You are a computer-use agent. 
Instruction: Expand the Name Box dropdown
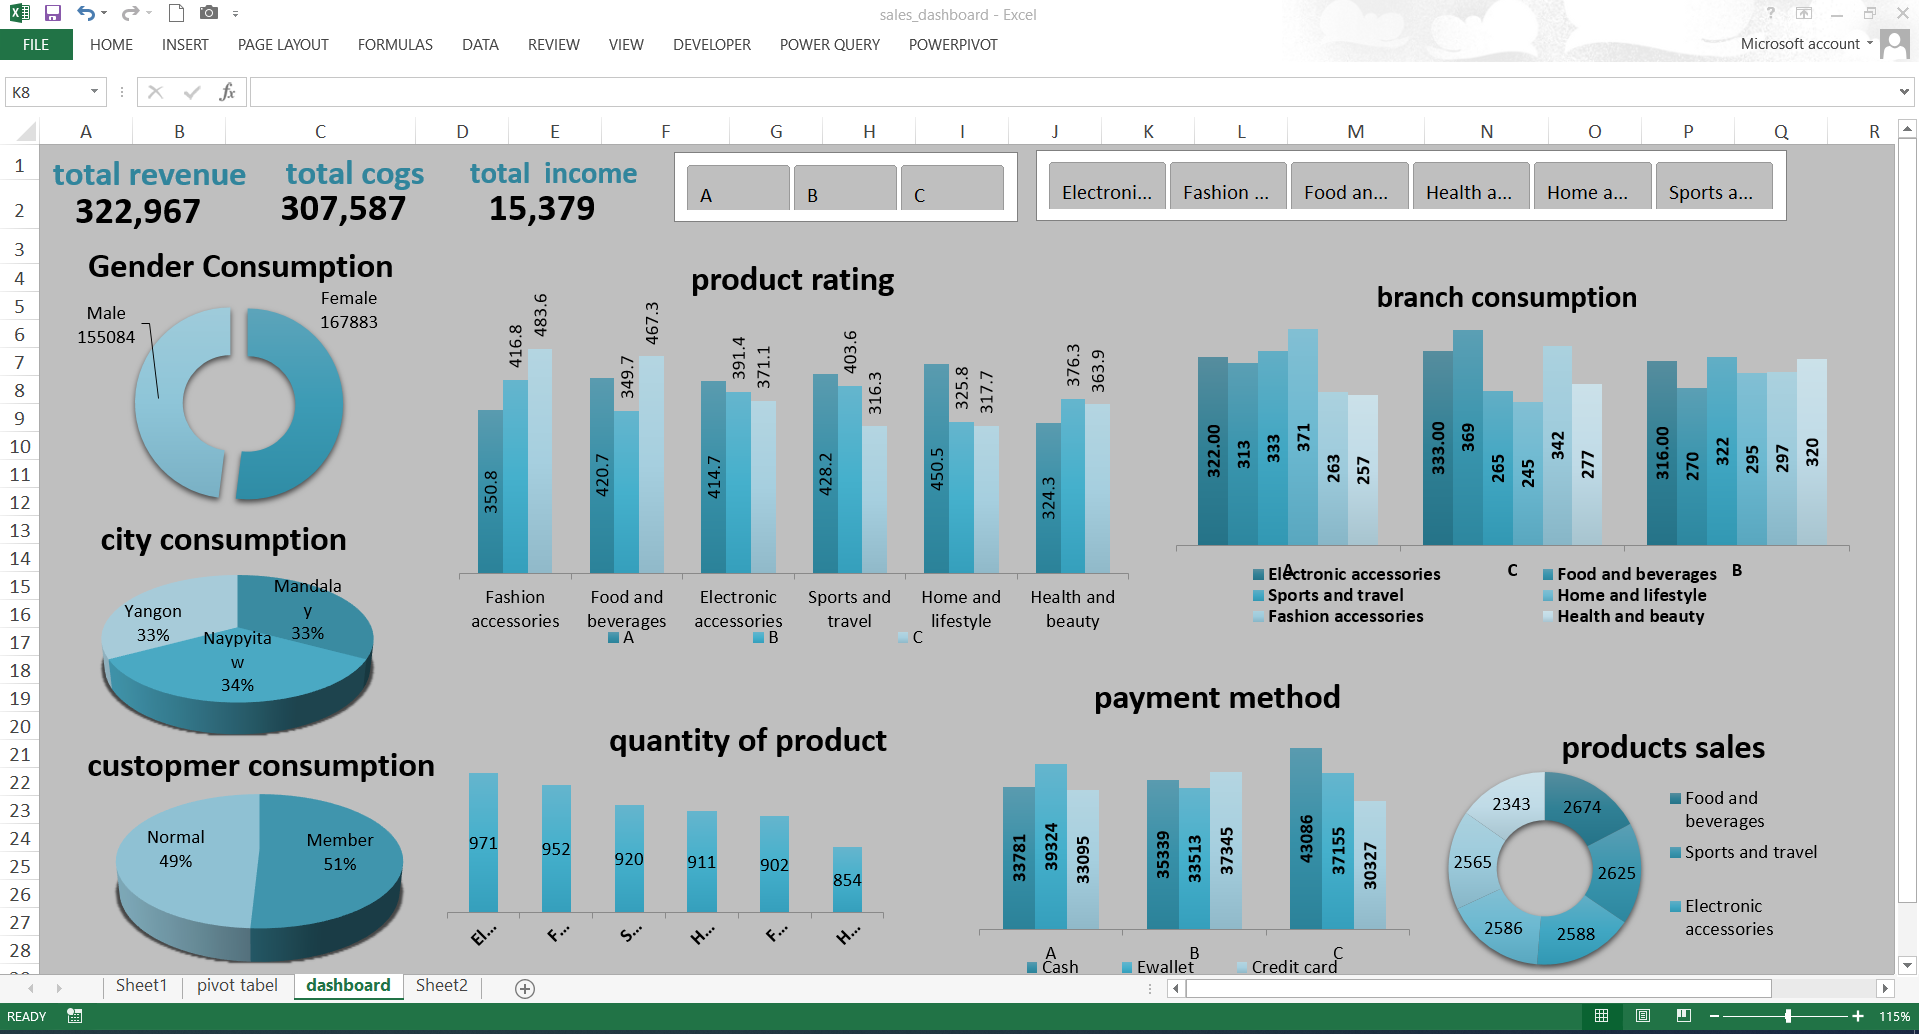coord(94,92)
